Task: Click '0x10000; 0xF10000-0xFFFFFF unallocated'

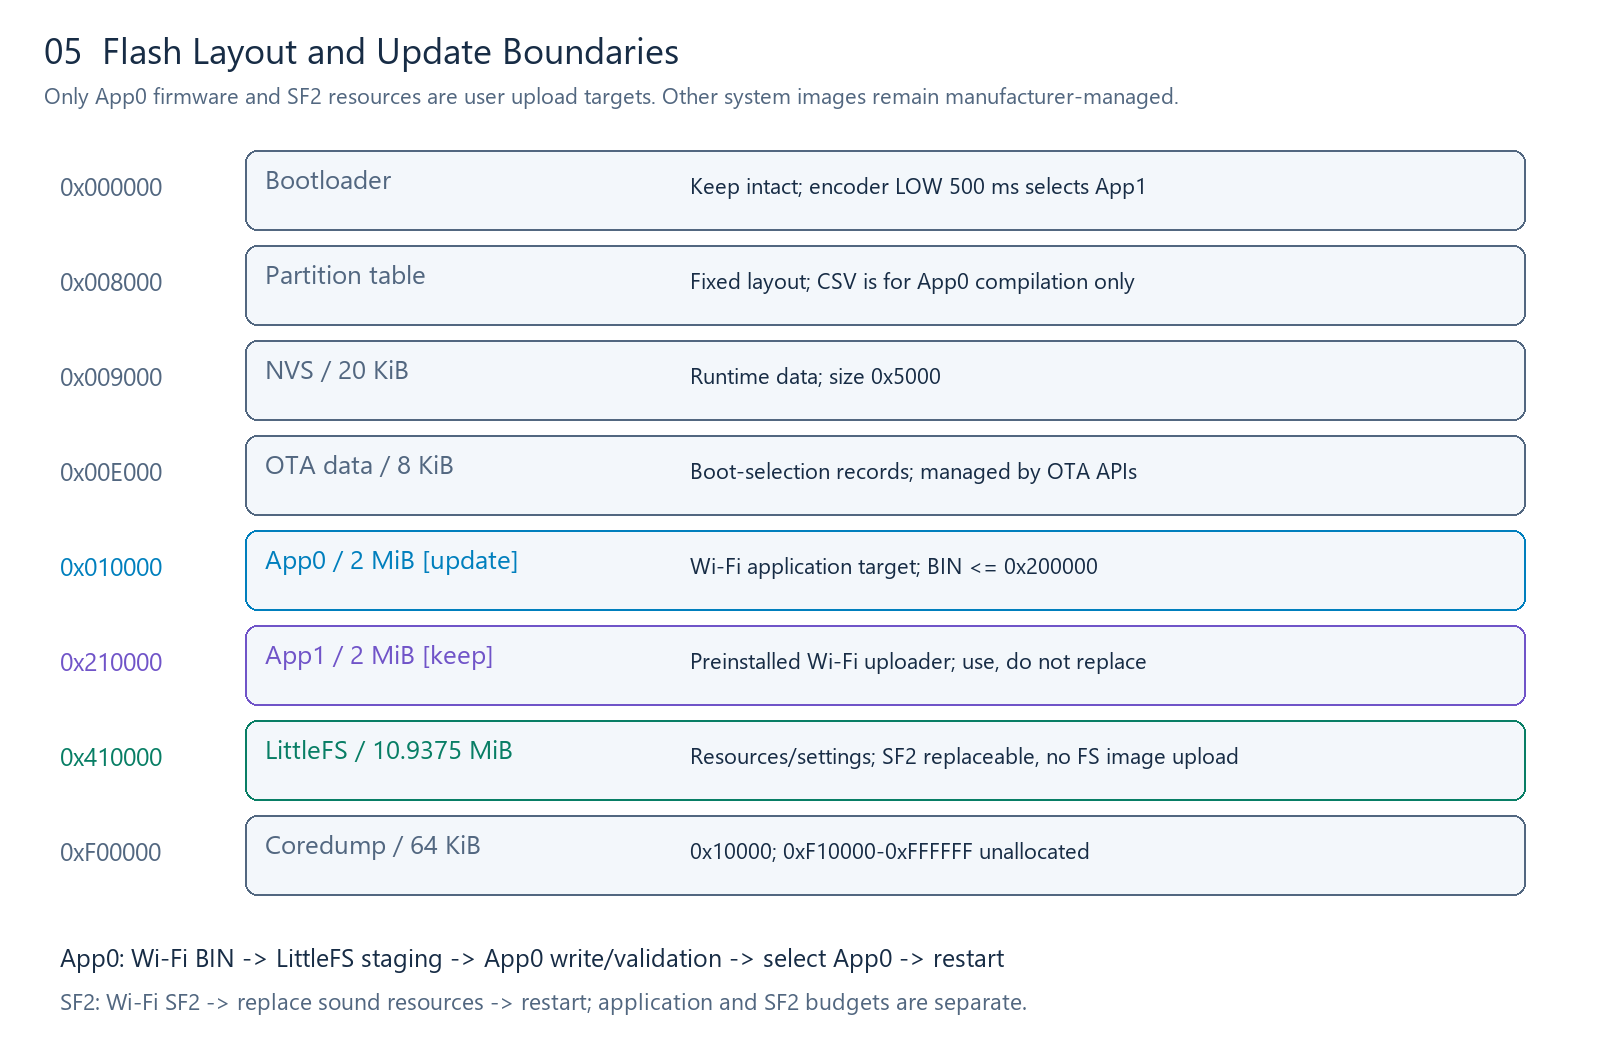Action: (x=890, y=852)
